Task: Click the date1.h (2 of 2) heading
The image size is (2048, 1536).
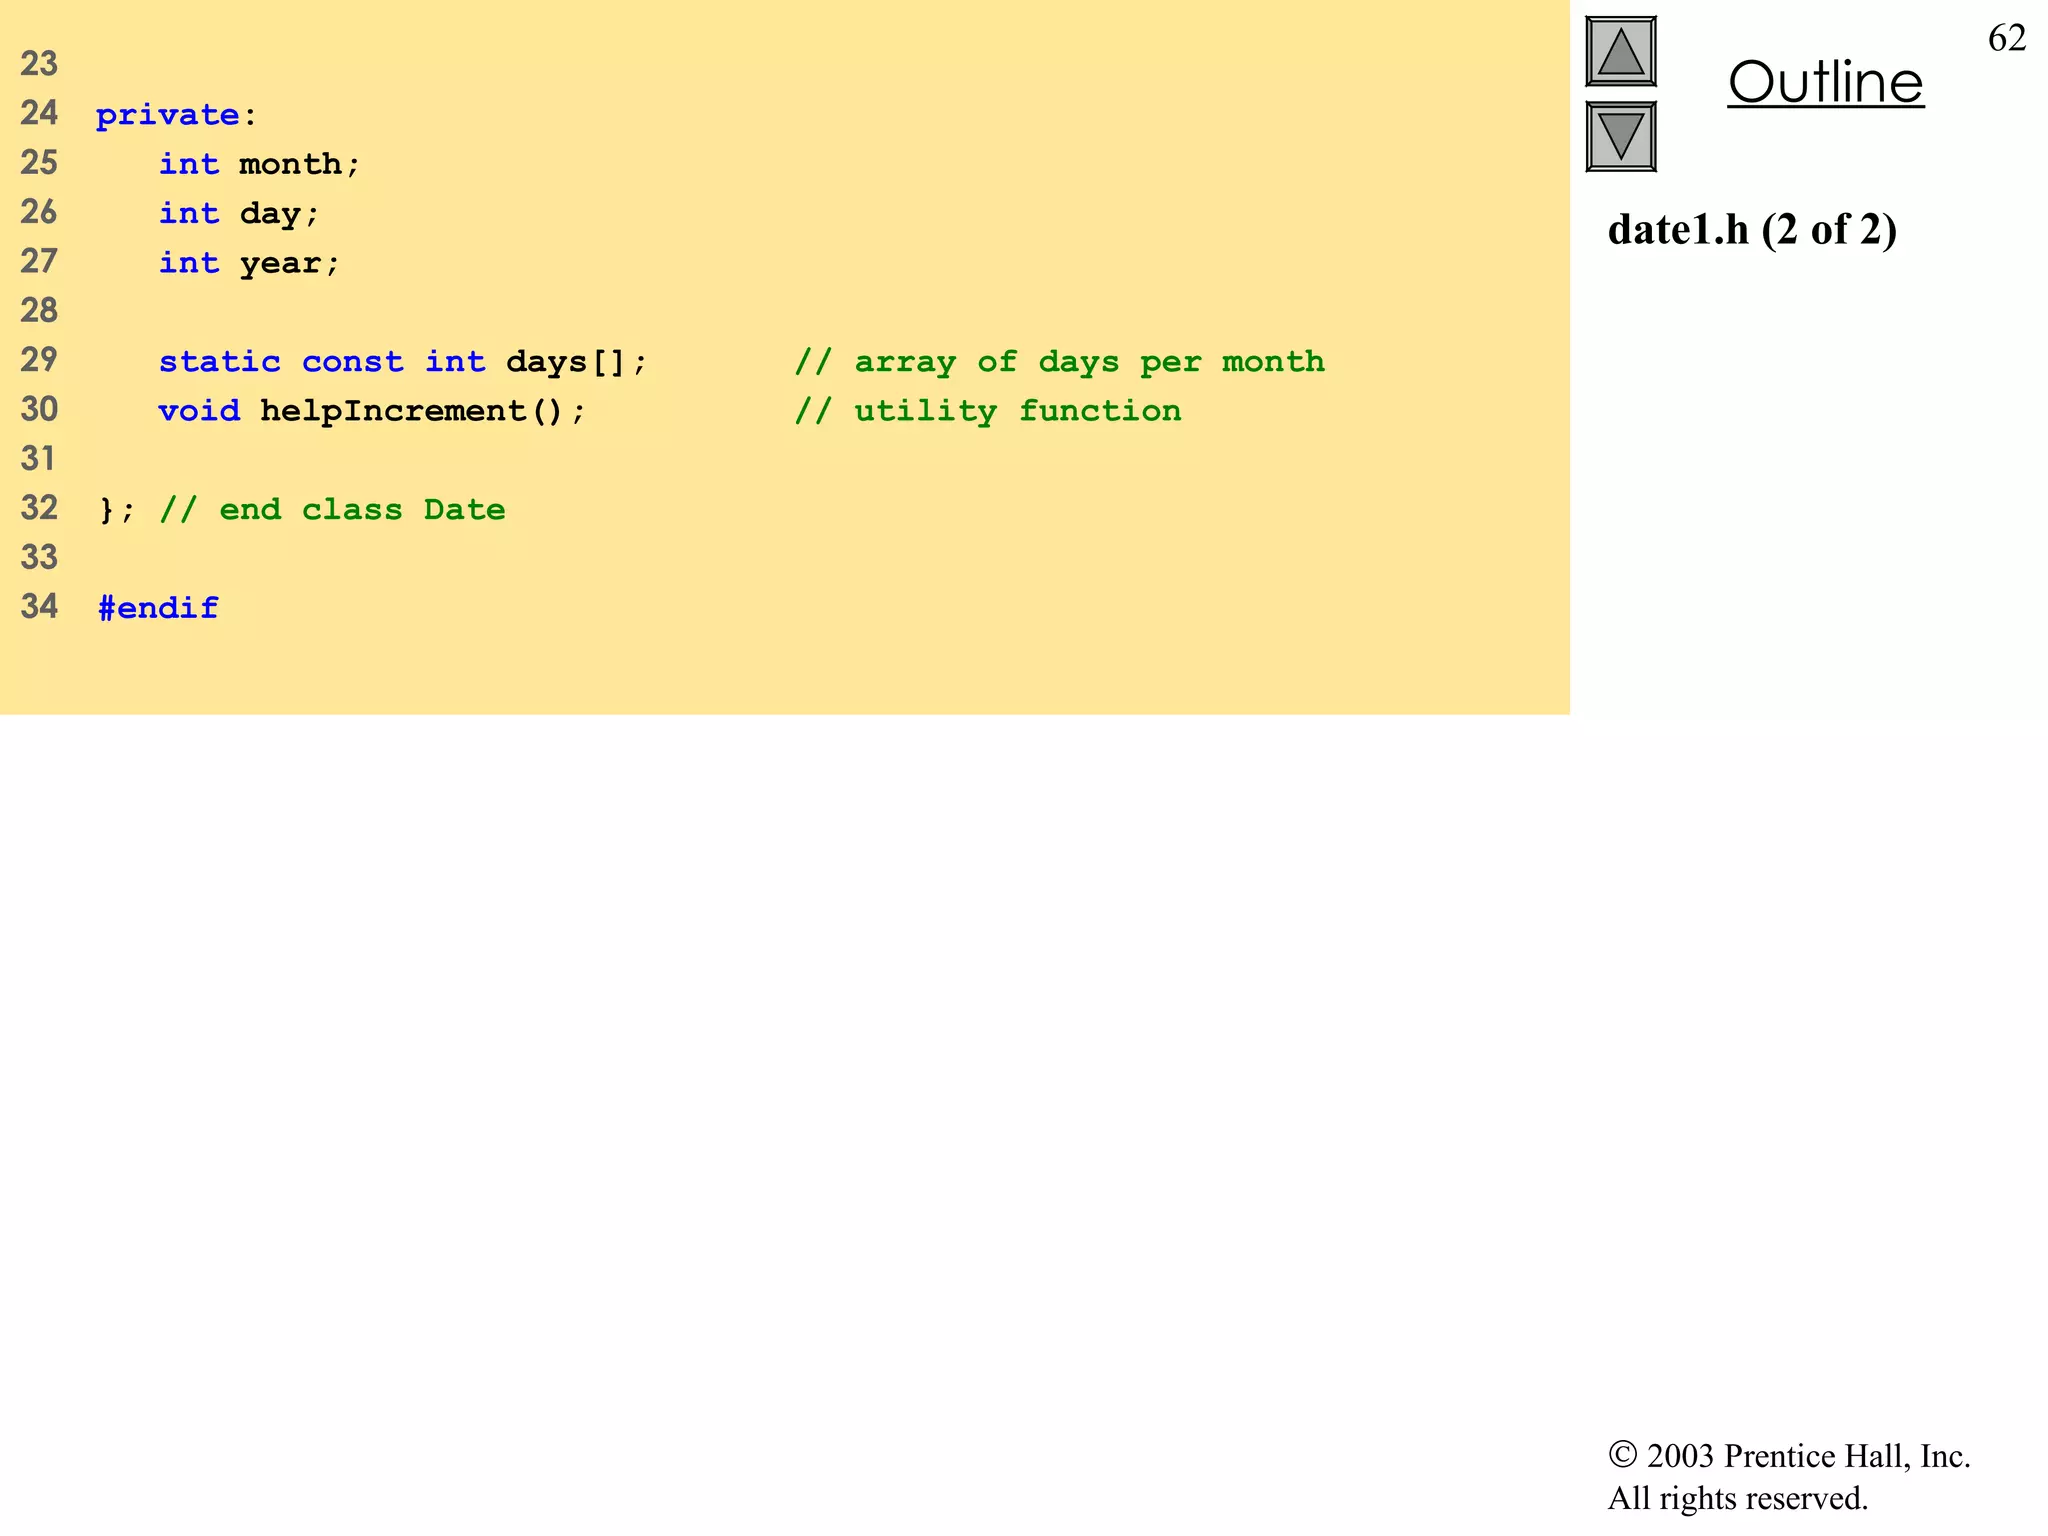Action: pyautogui.click(x=1752, y=230)
